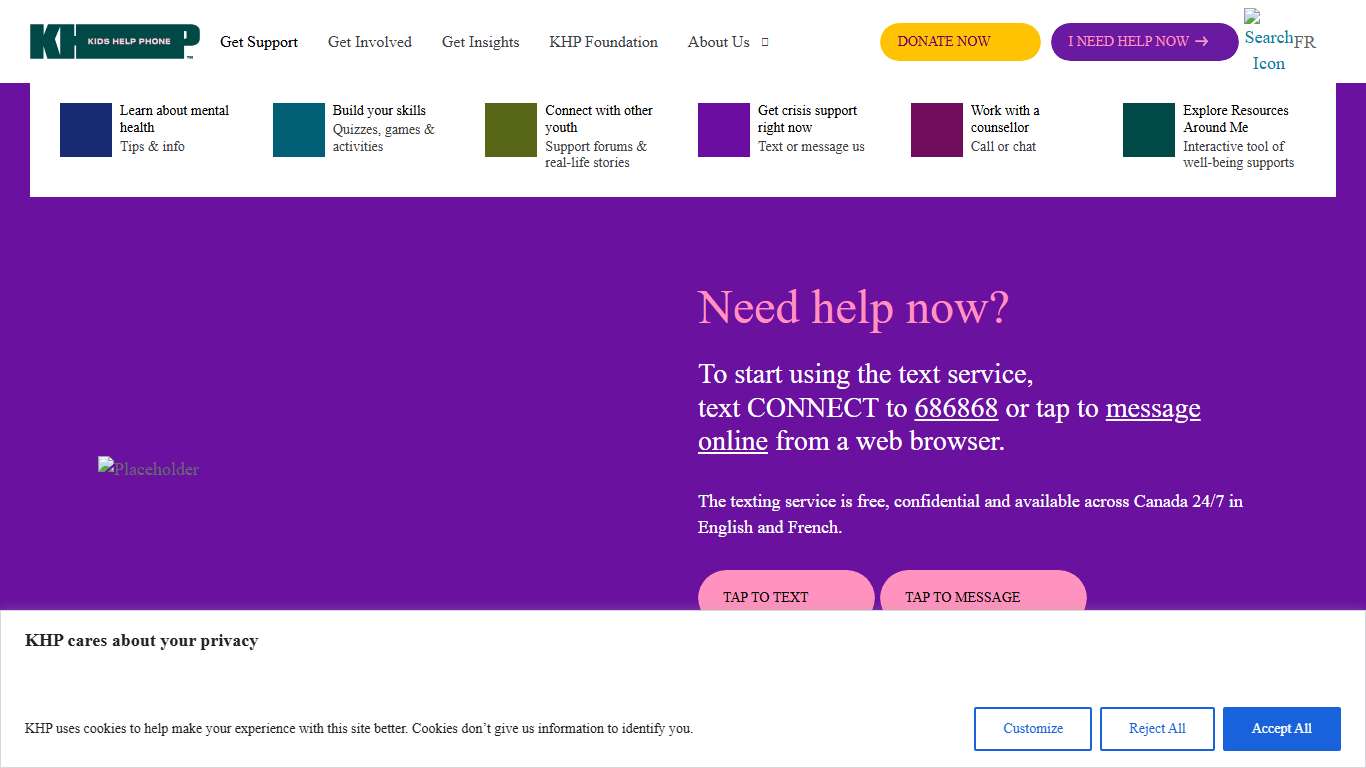The width and height of the screenshot is (1366, 768).
Task: Open the Get Support menu
Action: (259, 42)
